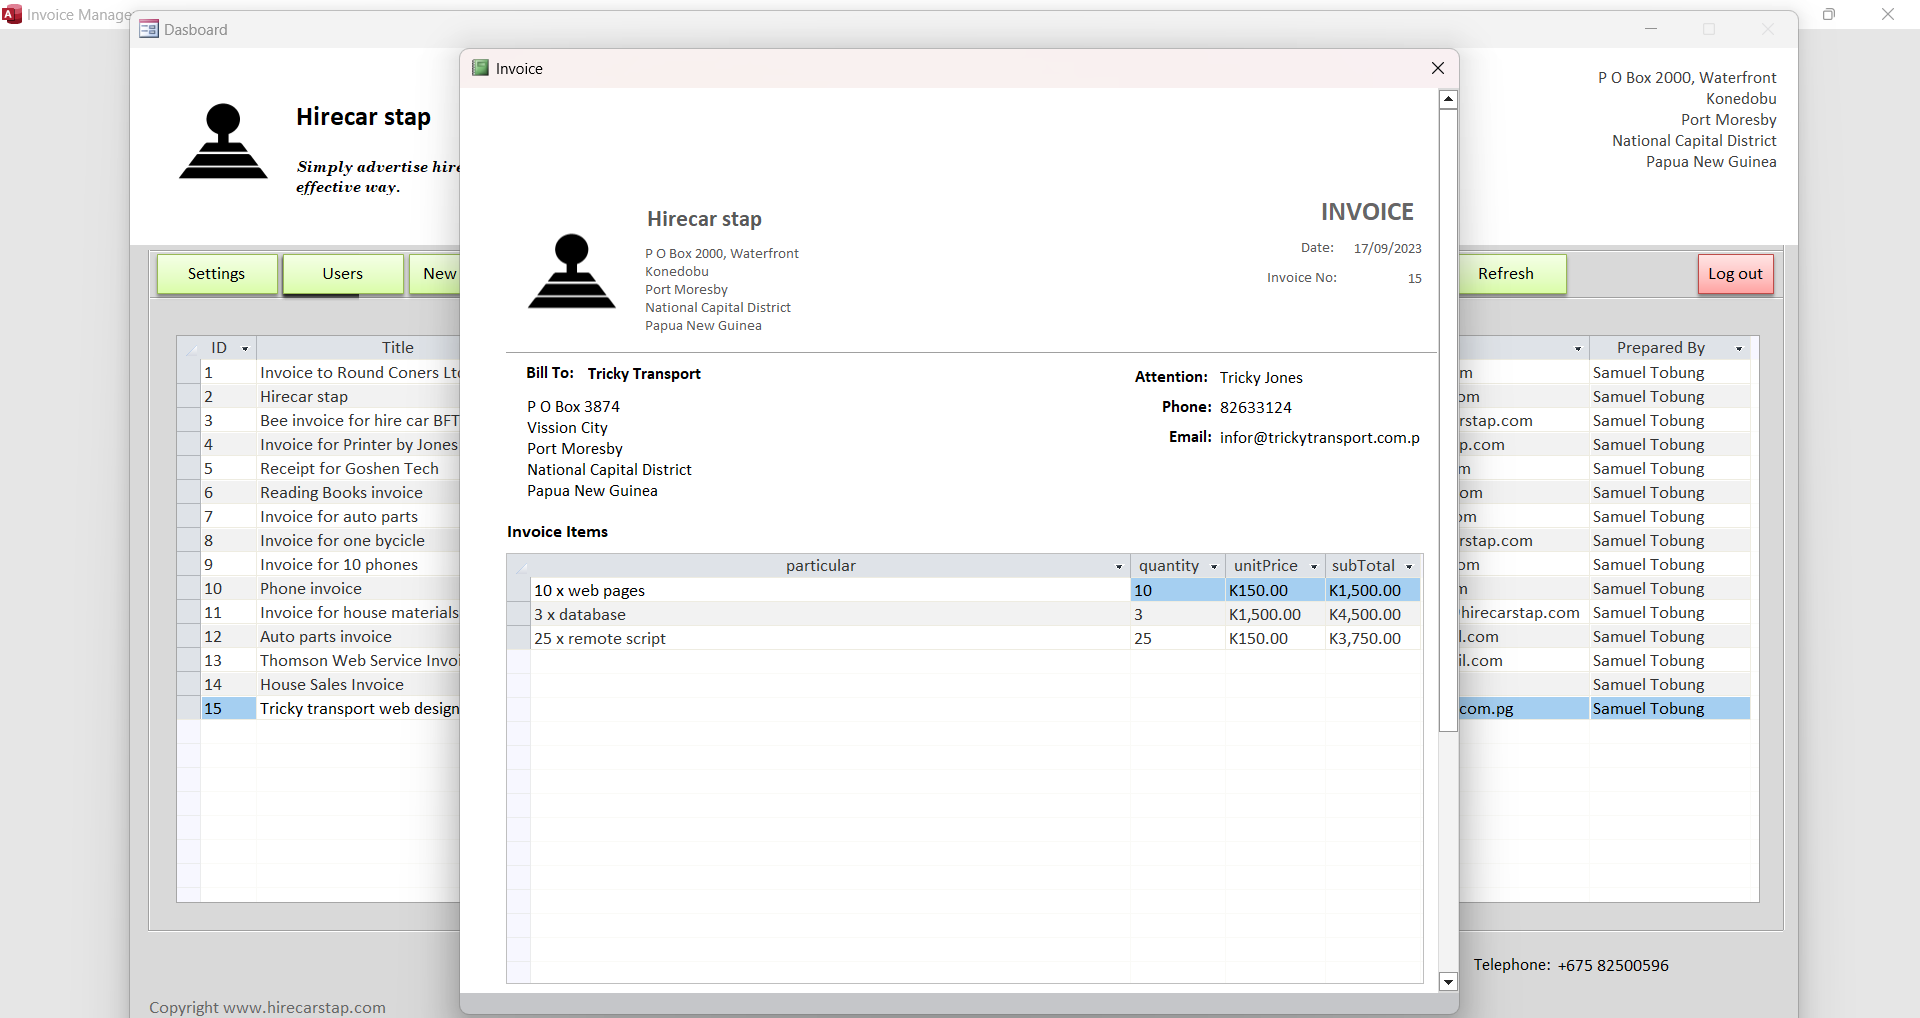Open the Prepared By column dropdown
The height and width of the screenshot is (1018, 1920).
click(x=1739, y=348)
